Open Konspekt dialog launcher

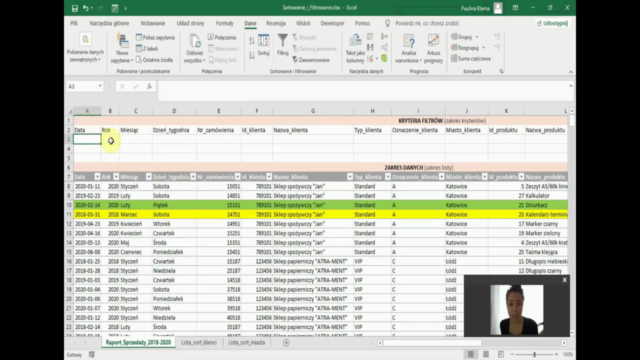(x=501, y=71)
